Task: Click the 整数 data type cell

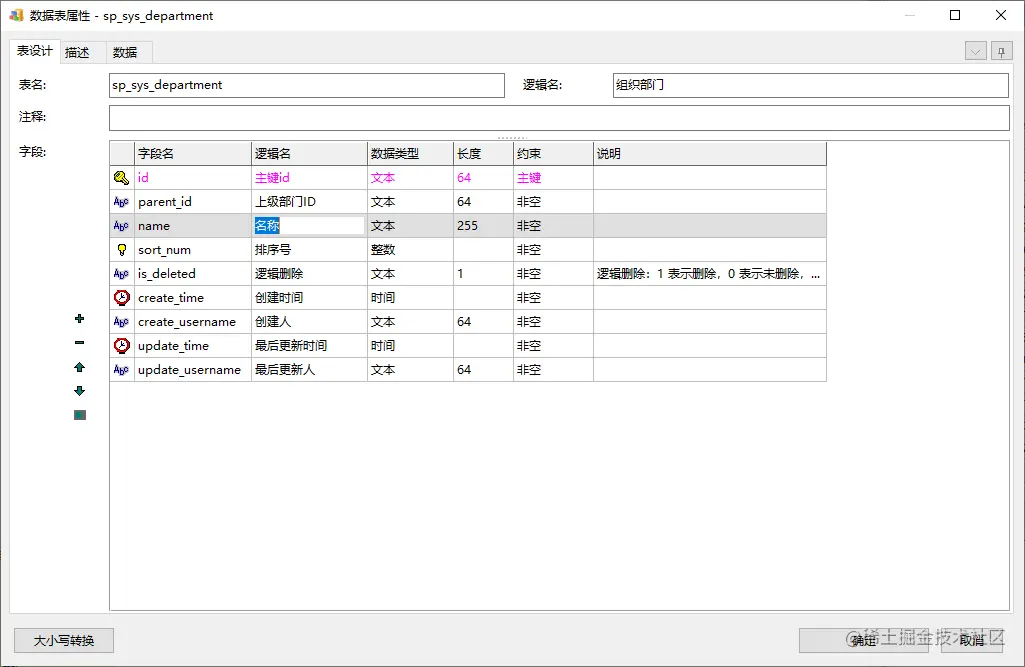Action: pyautogui.click(x=411, y=250)
